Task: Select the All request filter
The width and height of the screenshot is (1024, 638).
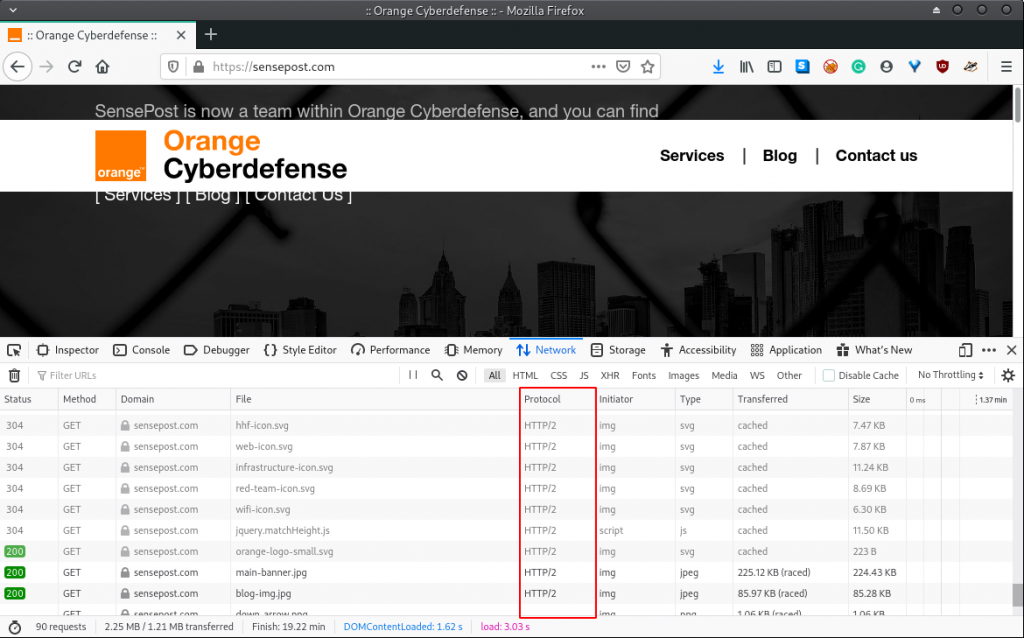Action: tap(494, 376)
